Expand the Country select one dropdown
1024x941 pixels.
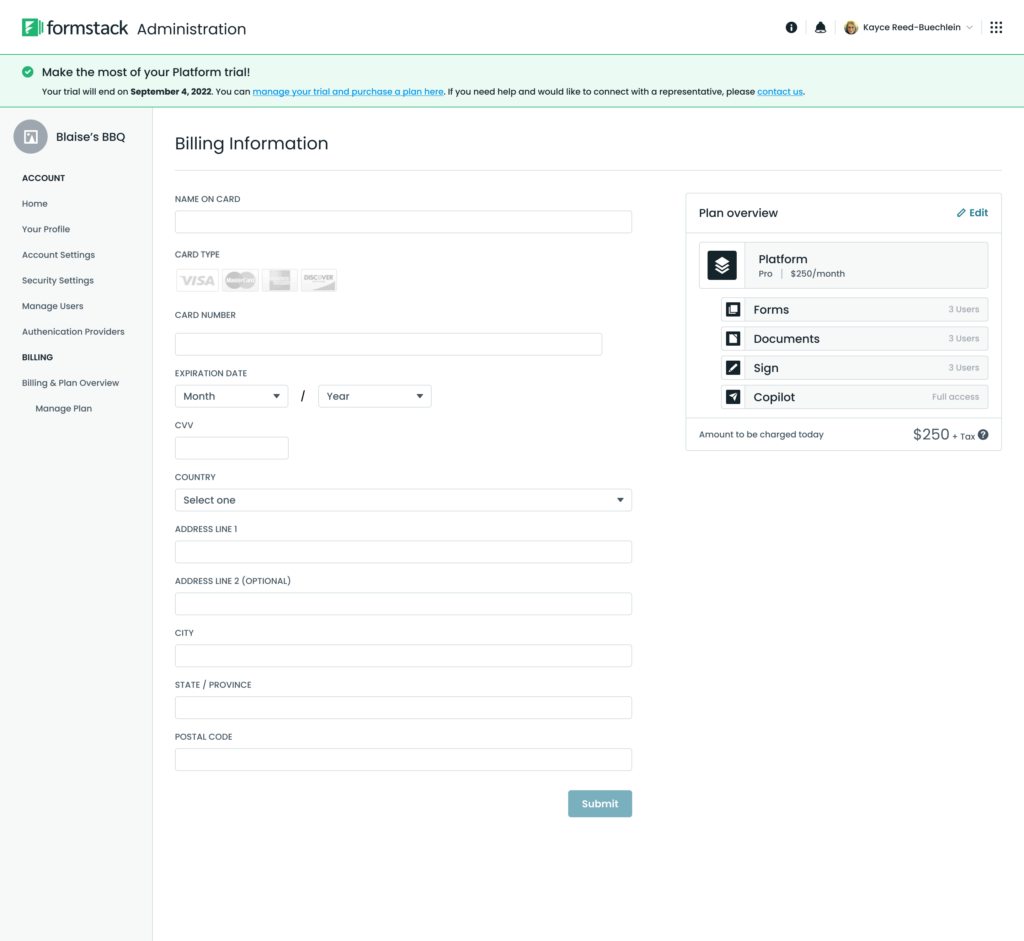pyautogui.click(x=403, y=500)
